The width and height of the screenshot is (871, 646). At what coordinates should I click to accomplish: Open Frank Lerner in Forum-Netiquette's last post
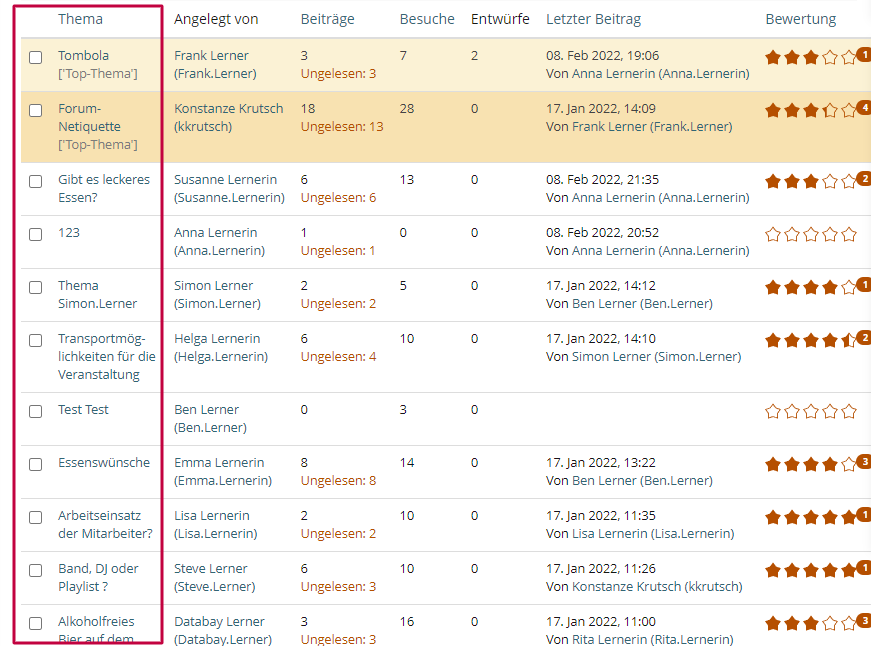click(609, 127)
